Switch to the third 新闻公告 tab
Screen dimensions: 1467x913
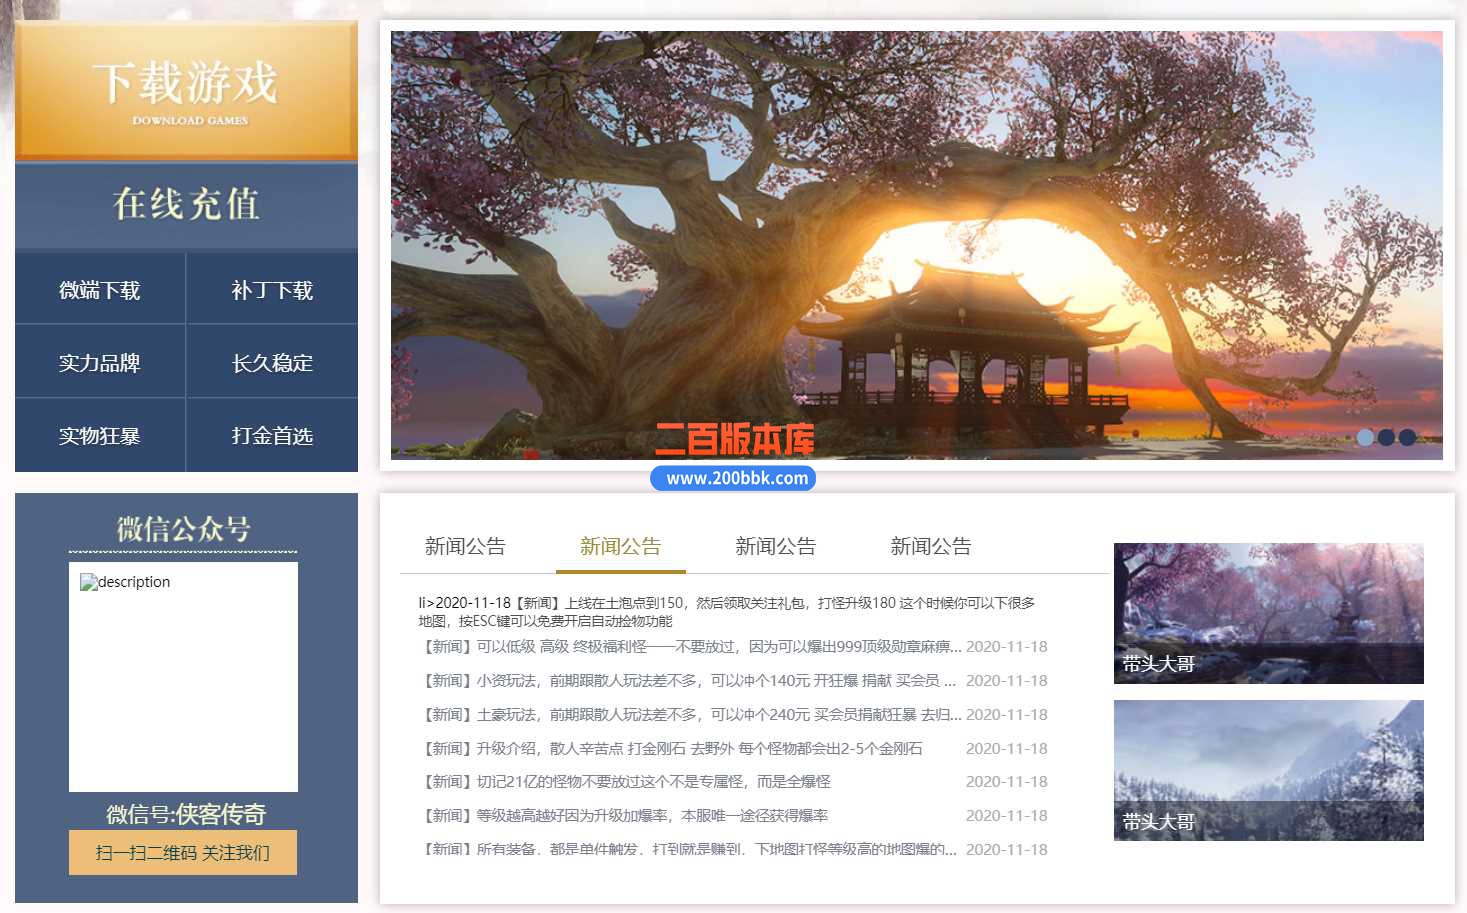tap(776, 547)
